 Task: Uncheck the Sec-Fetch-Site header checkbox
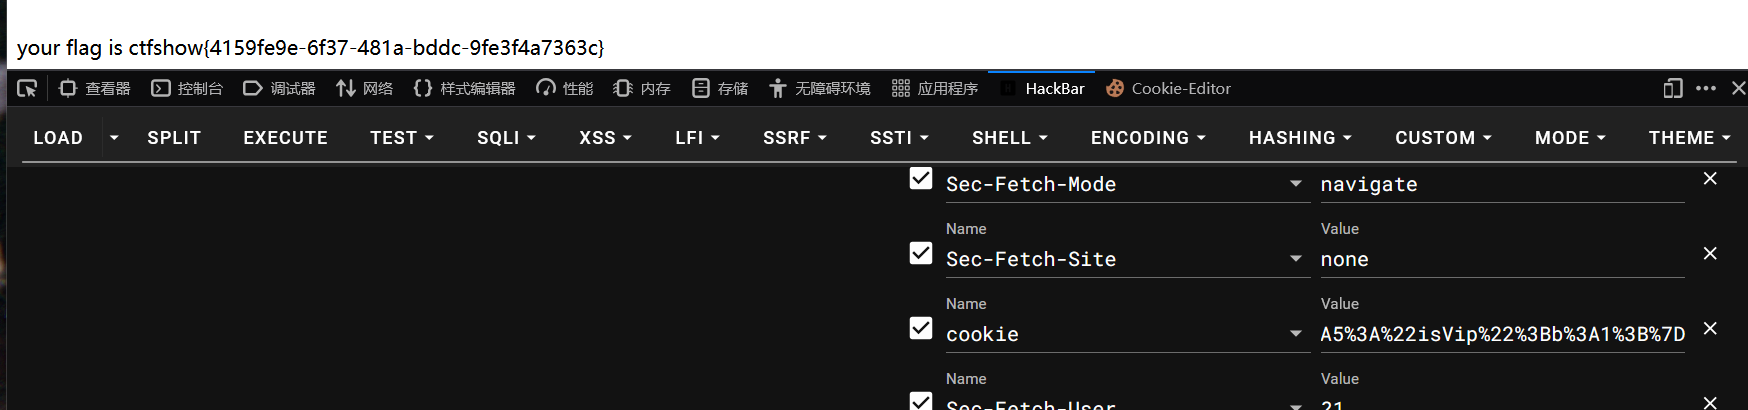pos(921,253)
